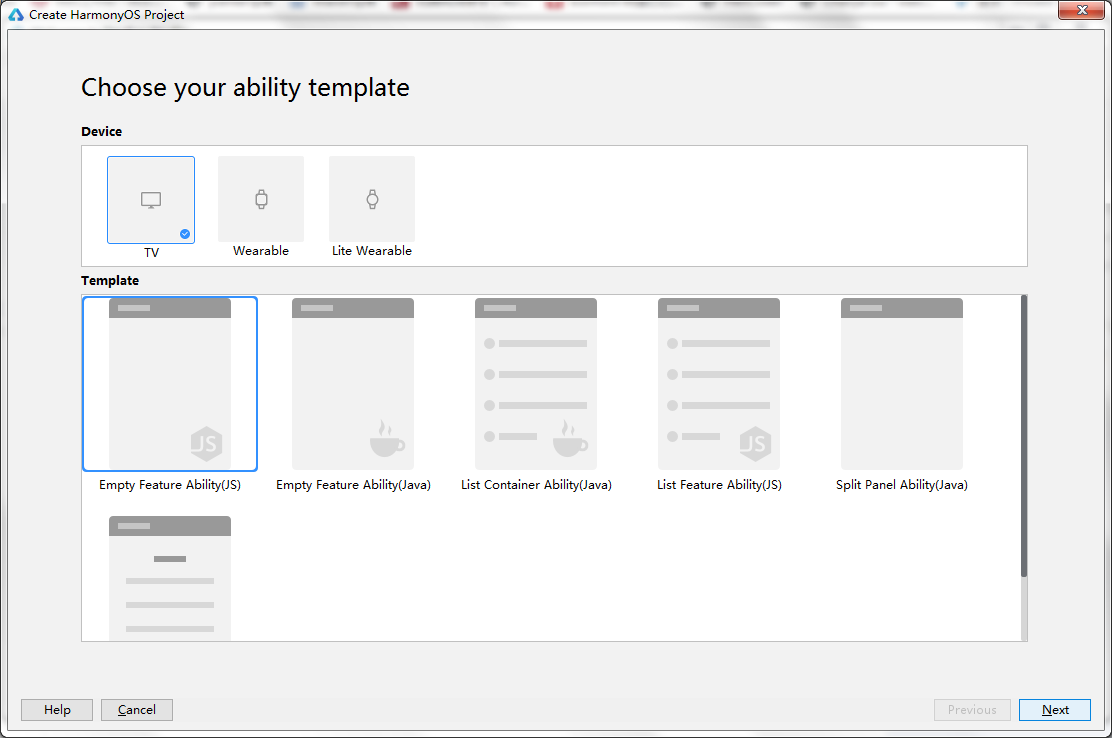Viewport: 1112px width, 738px height.
Task: Select the partially visible second-row template
Action: 170,578
